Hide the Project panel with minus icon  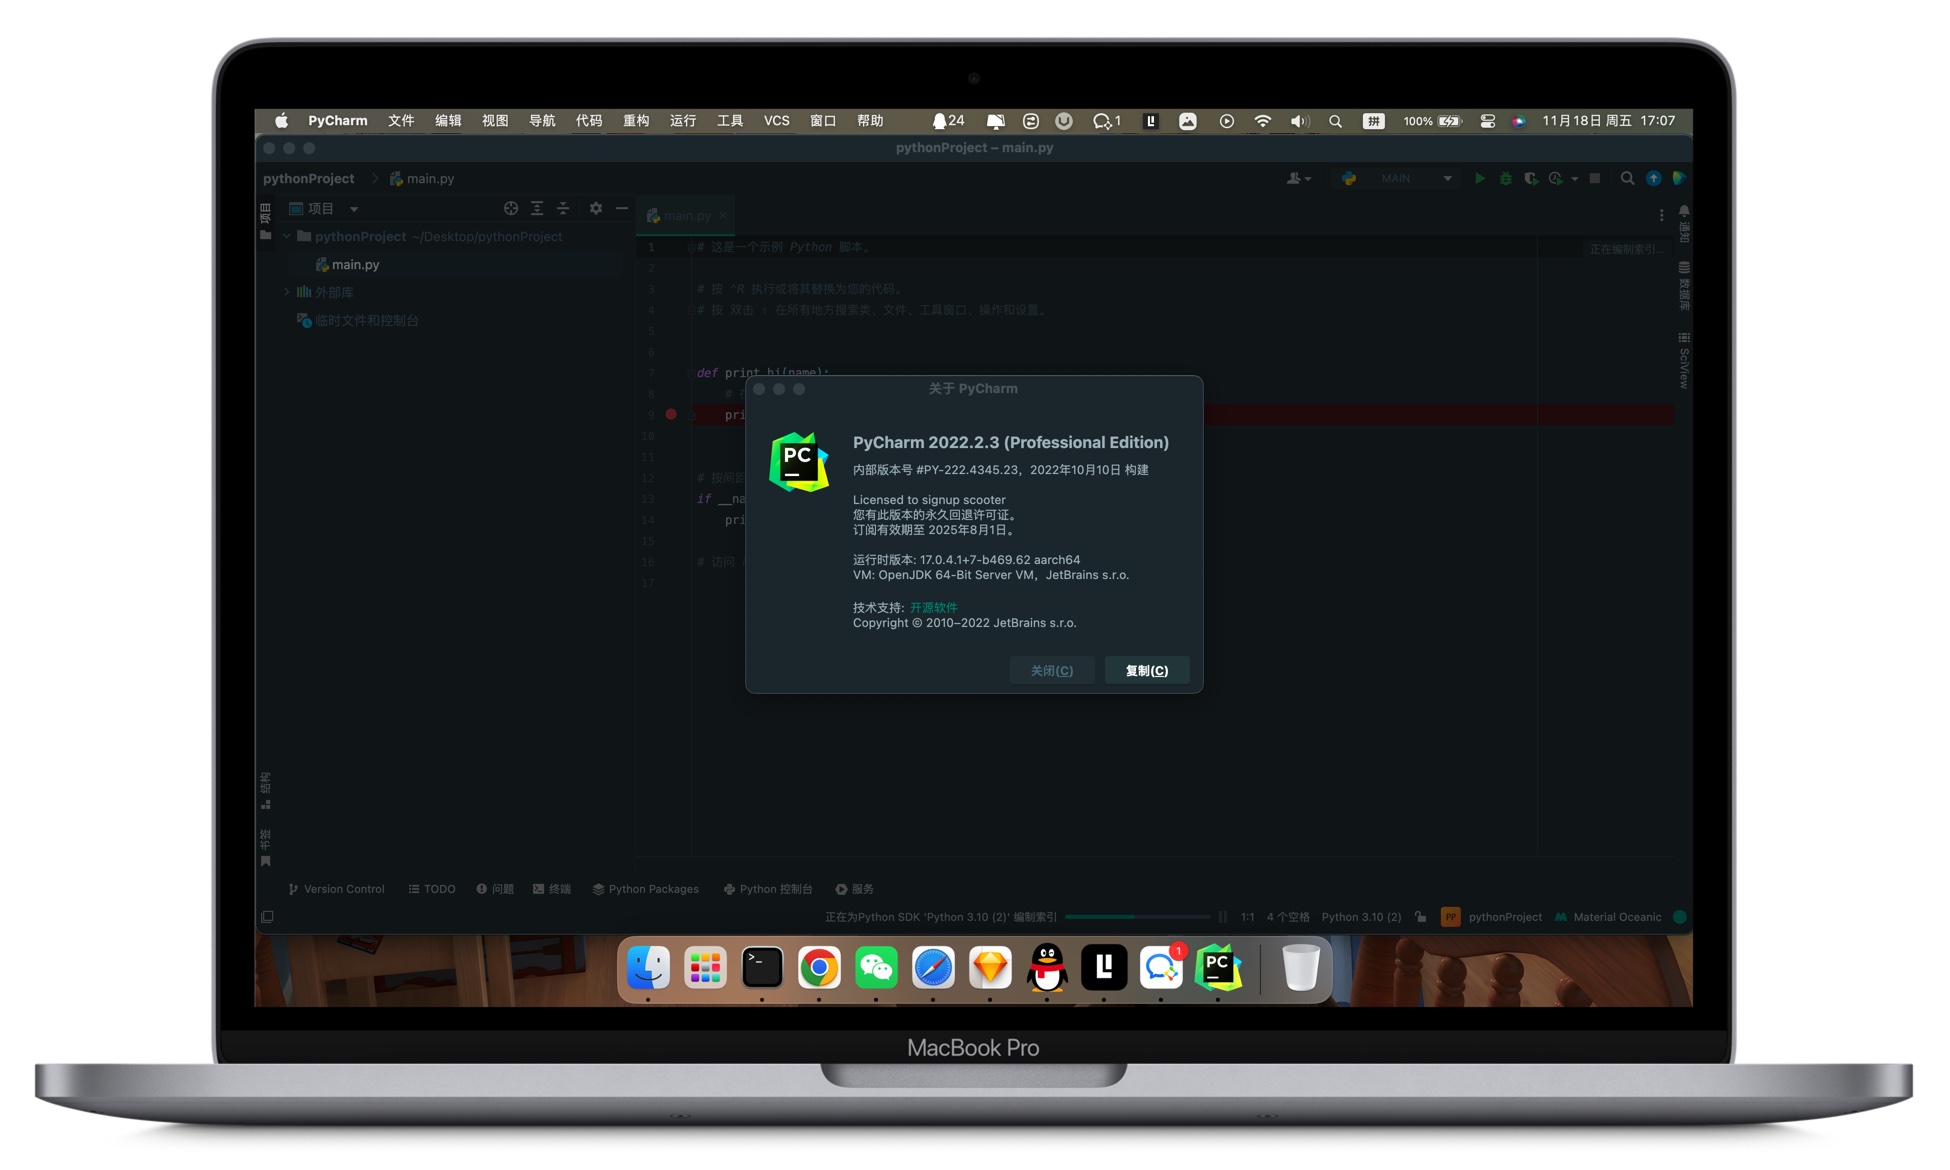622,208
